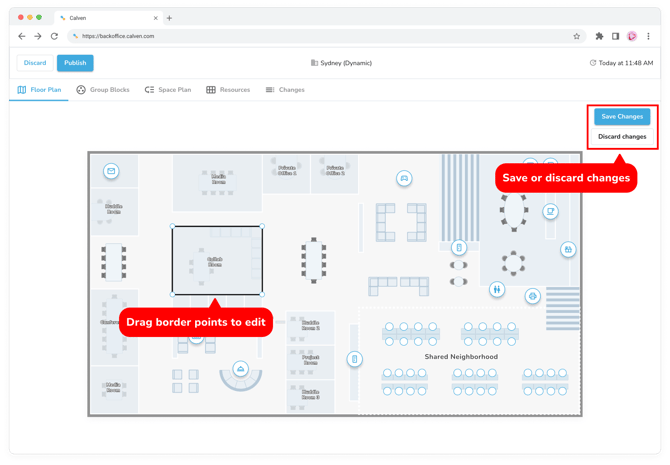Viewport: 670px width, 465px height.
Task: Click Discard changes option
Action: point(622,137)
